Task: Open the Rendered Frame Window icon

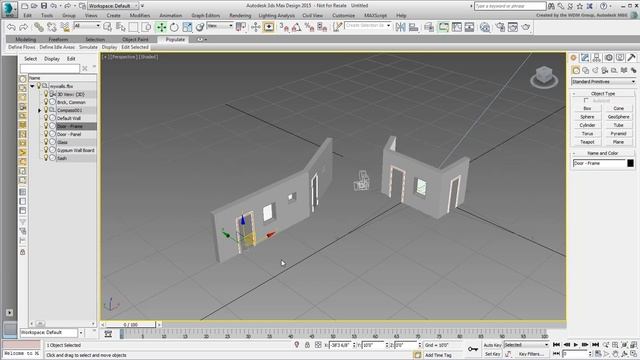Action: [x=513, y=27]
